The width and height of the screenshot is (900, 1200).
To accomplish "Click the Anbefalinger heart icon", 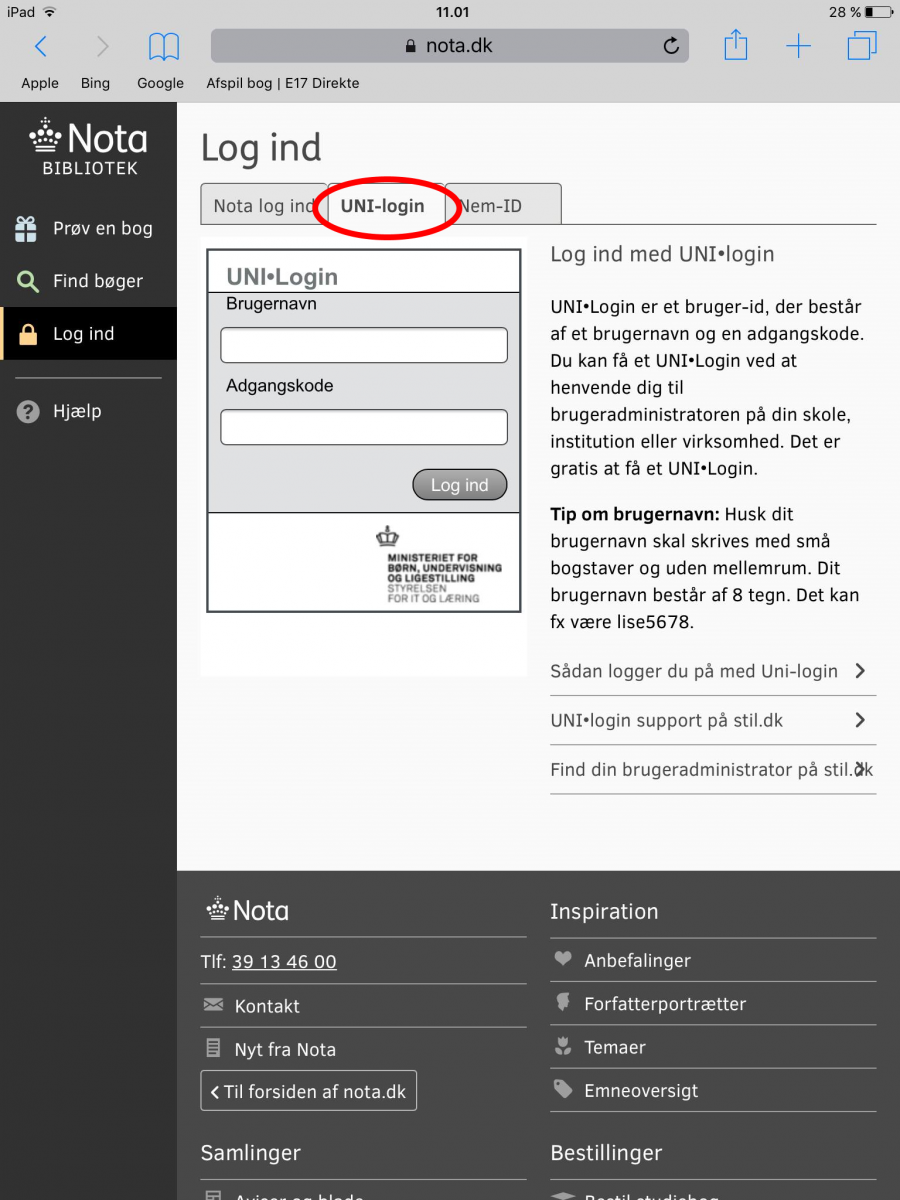I will pos(562,960).
